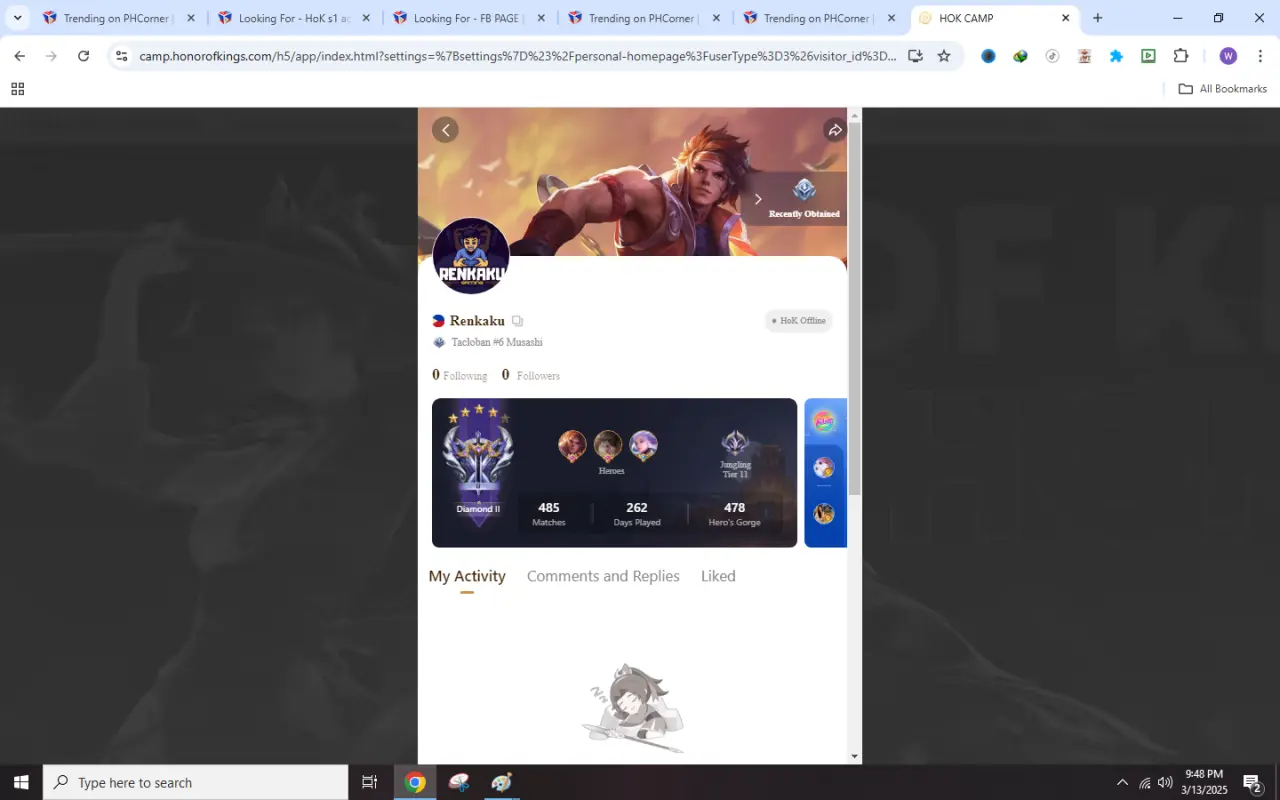
Task: Open the All Bookmarks folder
Action: tap(1222, 89)
